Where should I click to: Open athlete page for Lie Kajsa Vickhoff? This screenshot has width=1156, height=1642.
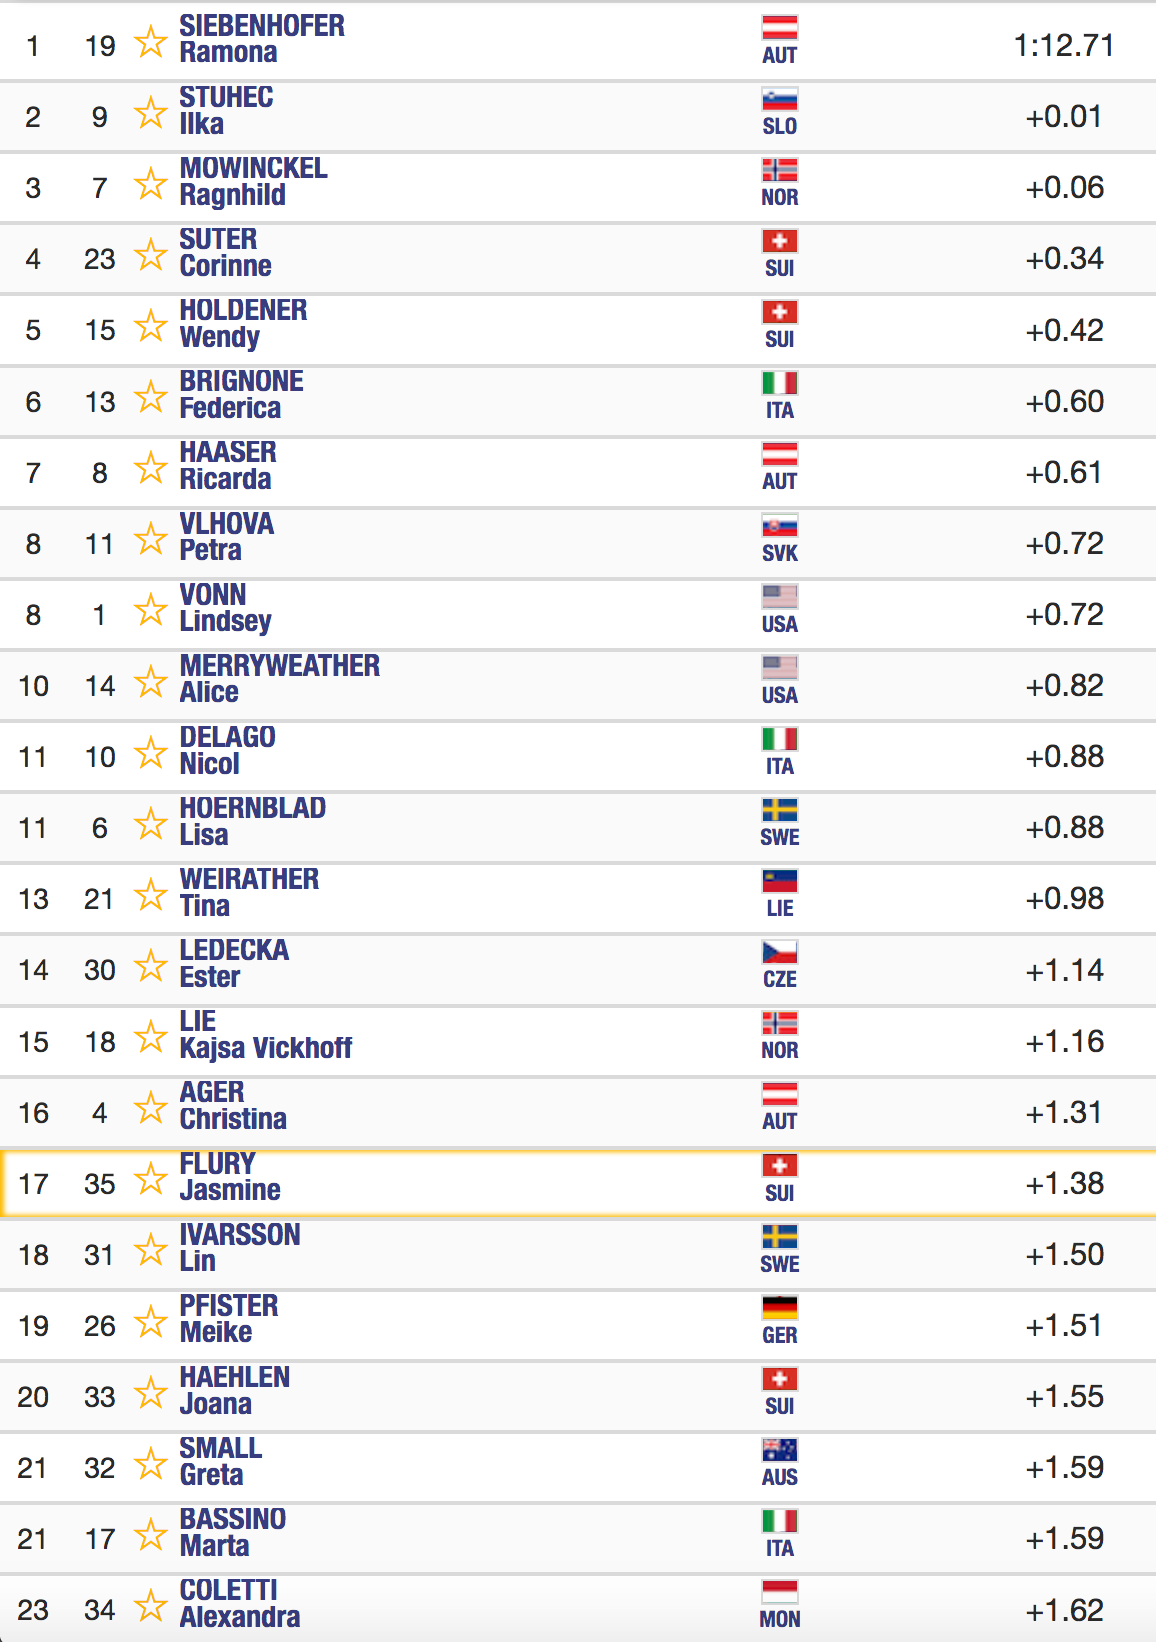tap(266, 1035)
